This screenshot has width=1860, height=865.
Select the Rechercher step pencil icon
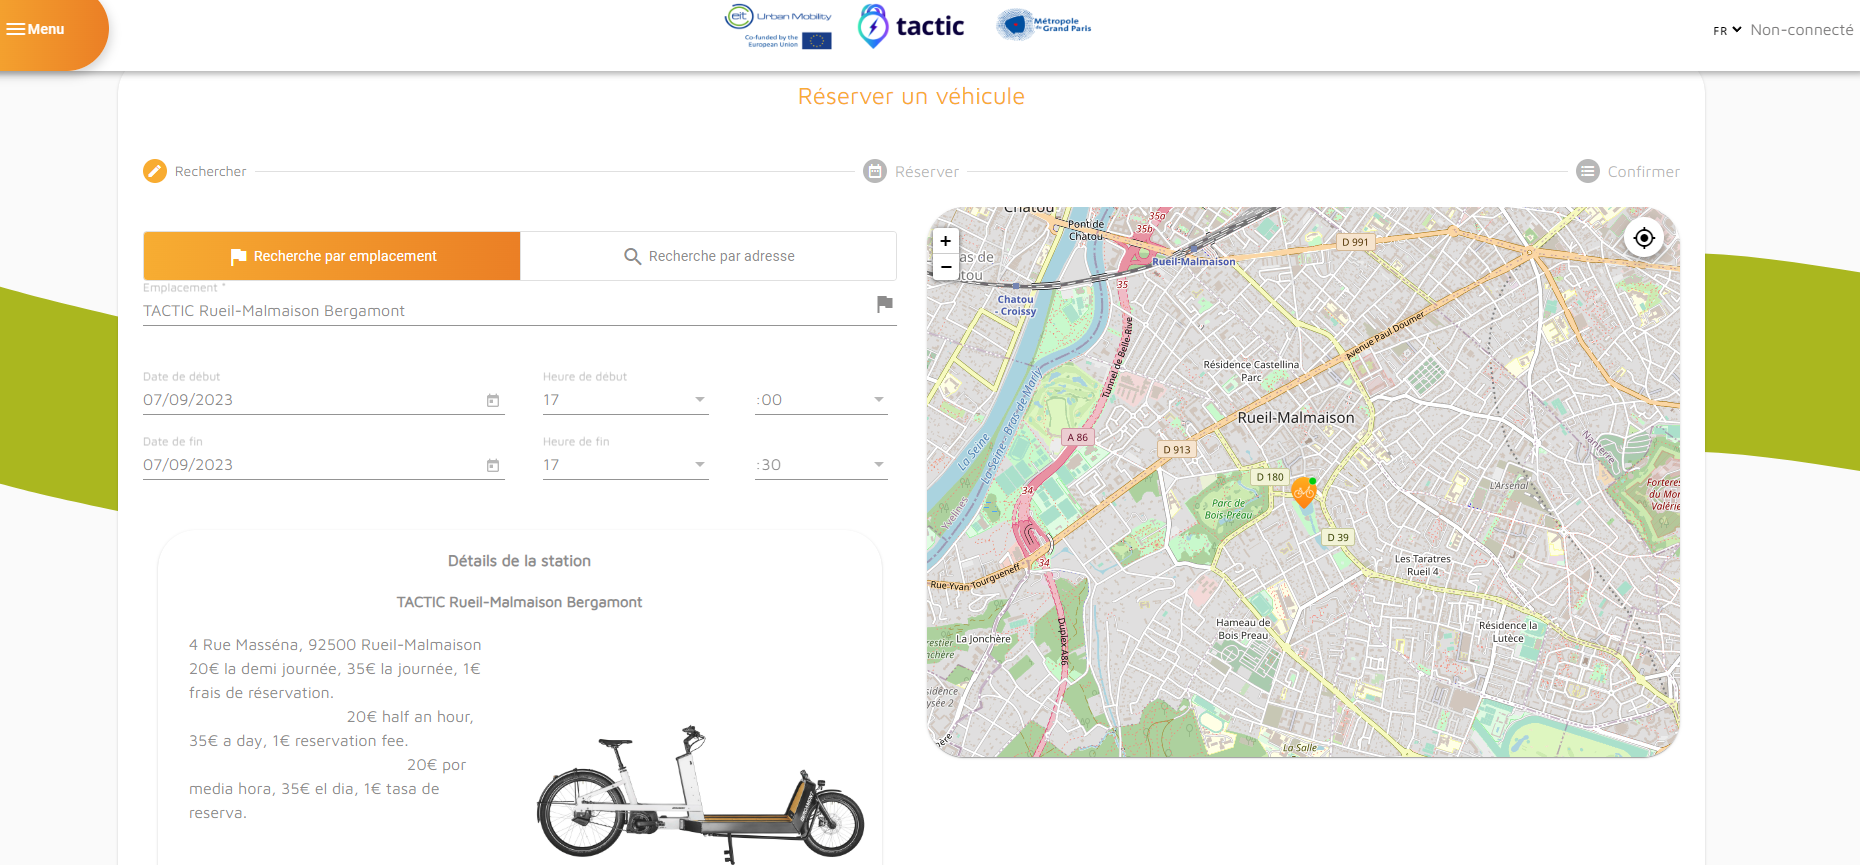pyautogui.click(x=155, y=171)
